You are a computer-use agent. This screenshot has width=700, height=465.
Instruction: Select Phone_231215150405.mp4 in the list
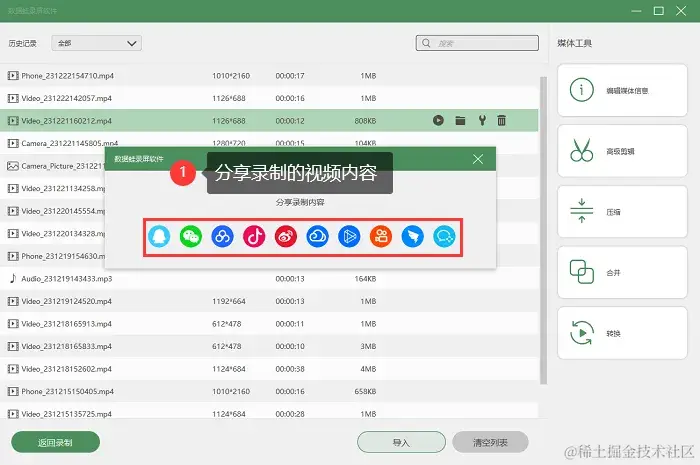[269, 391]
